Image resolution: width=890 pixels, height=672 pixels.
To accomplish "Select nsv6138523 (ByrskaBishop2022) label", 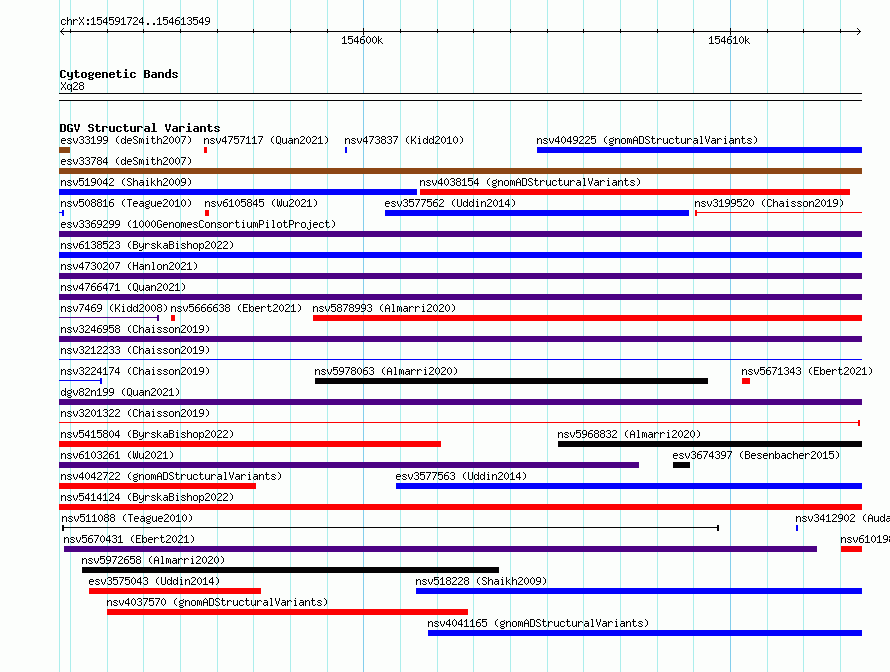I will (x=147, y=245).
